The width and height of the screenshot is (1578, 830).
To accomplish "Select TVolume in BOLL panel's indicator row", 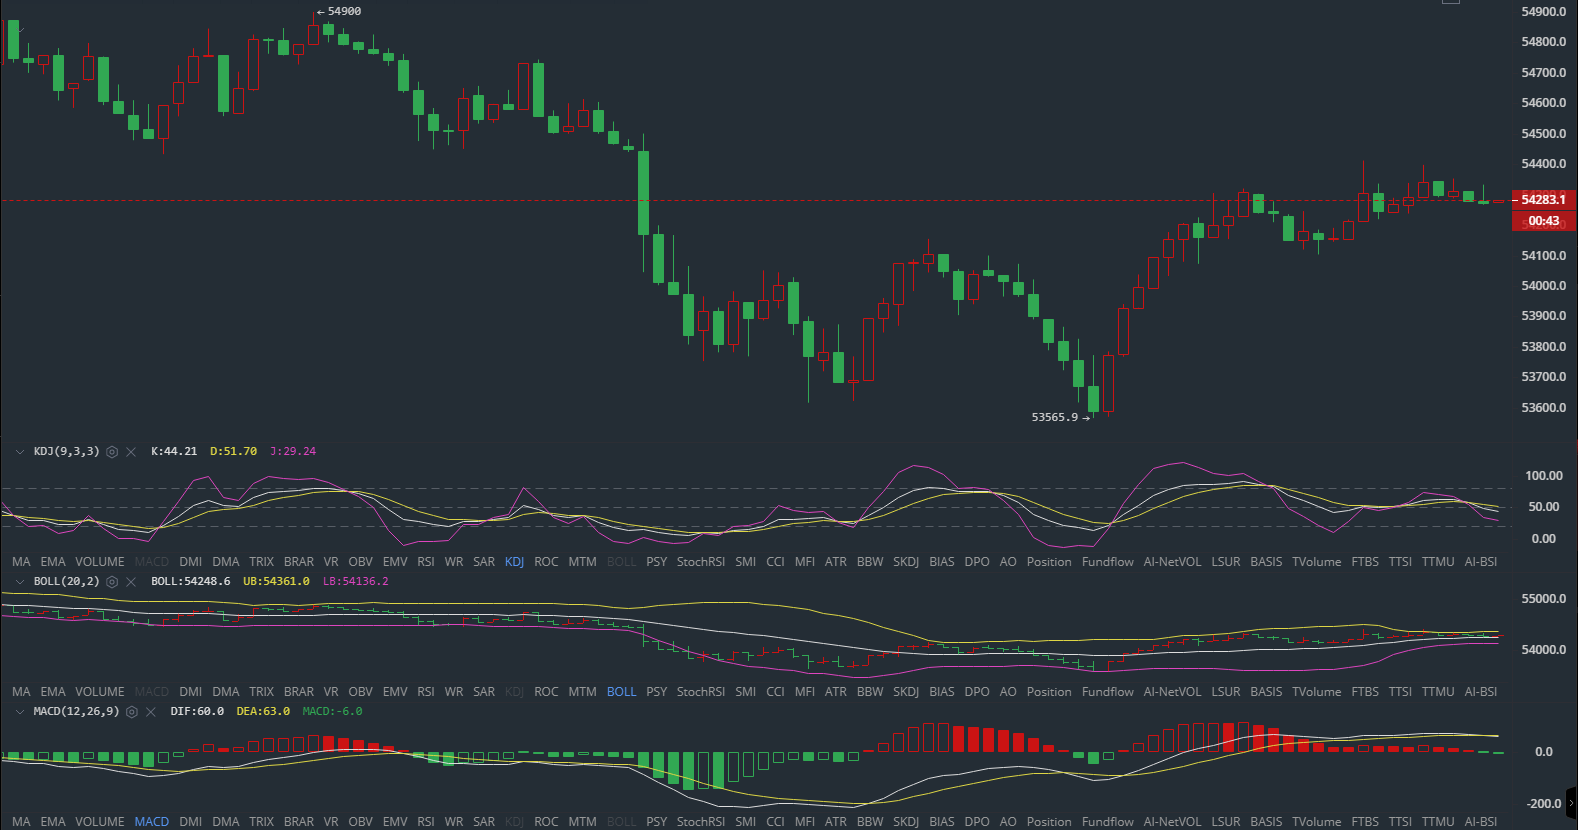I will [1316, 692].
